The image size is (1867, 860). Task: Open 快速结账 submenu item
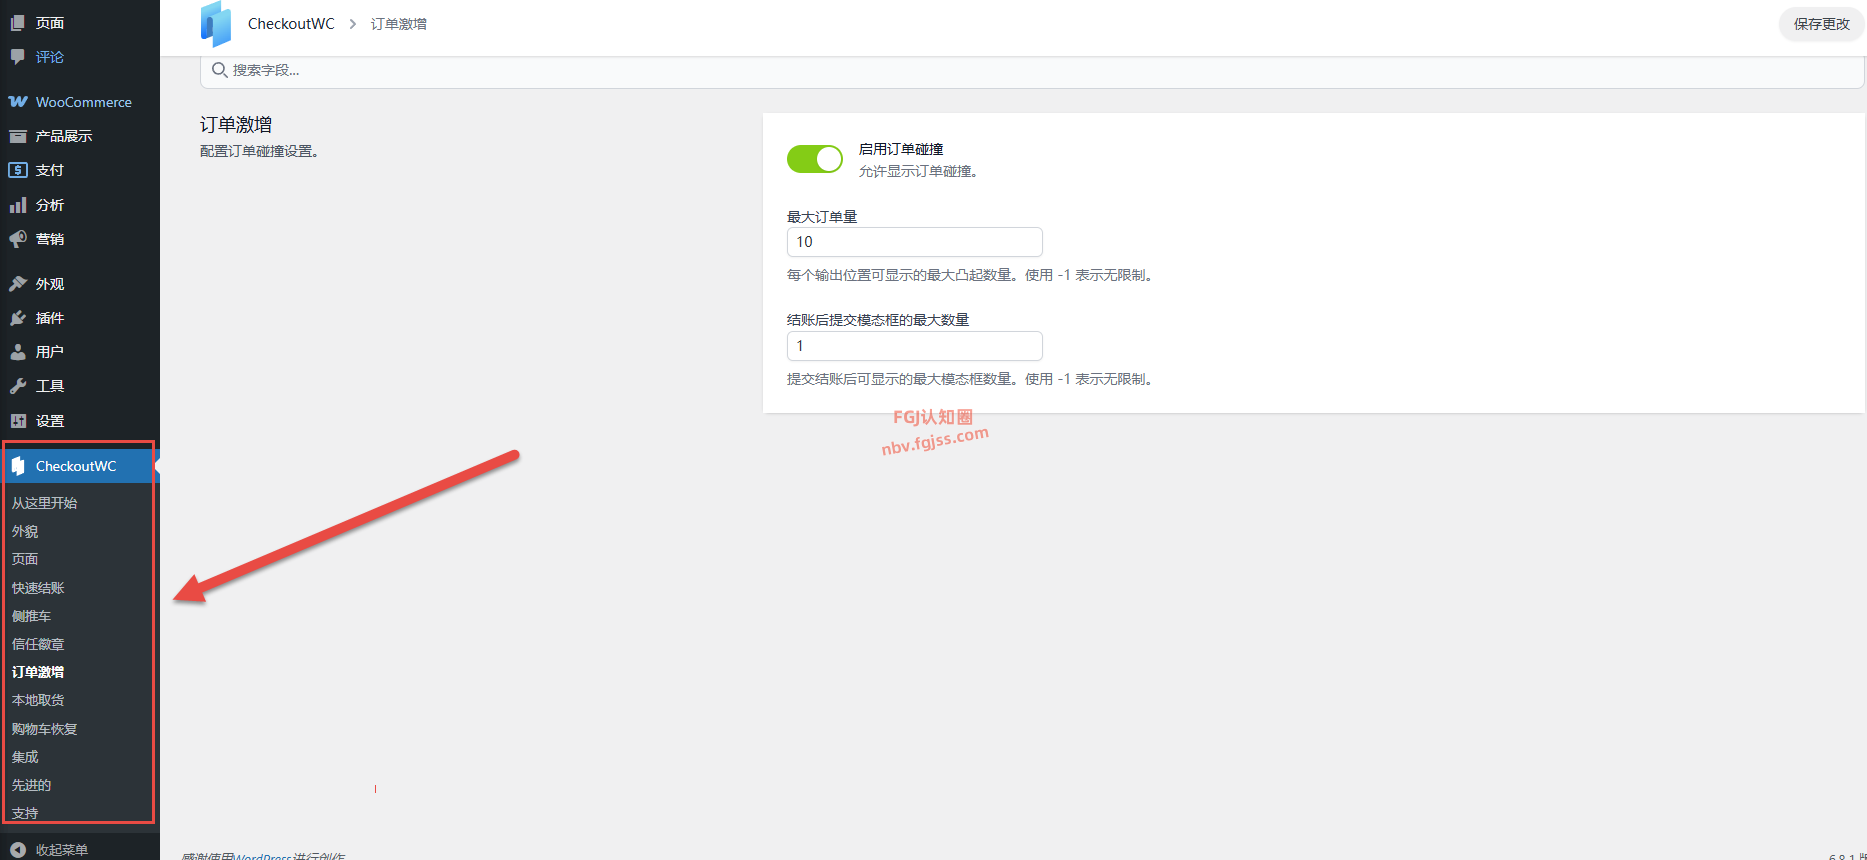click(x=38, y=588)
